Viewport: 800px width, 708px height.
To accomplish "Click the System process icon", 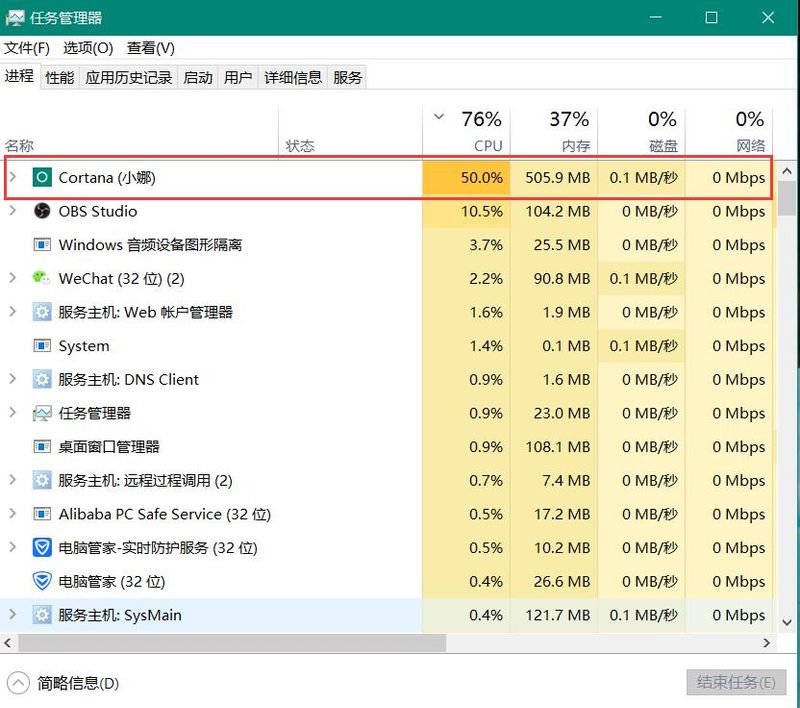I will pos(42,346).
